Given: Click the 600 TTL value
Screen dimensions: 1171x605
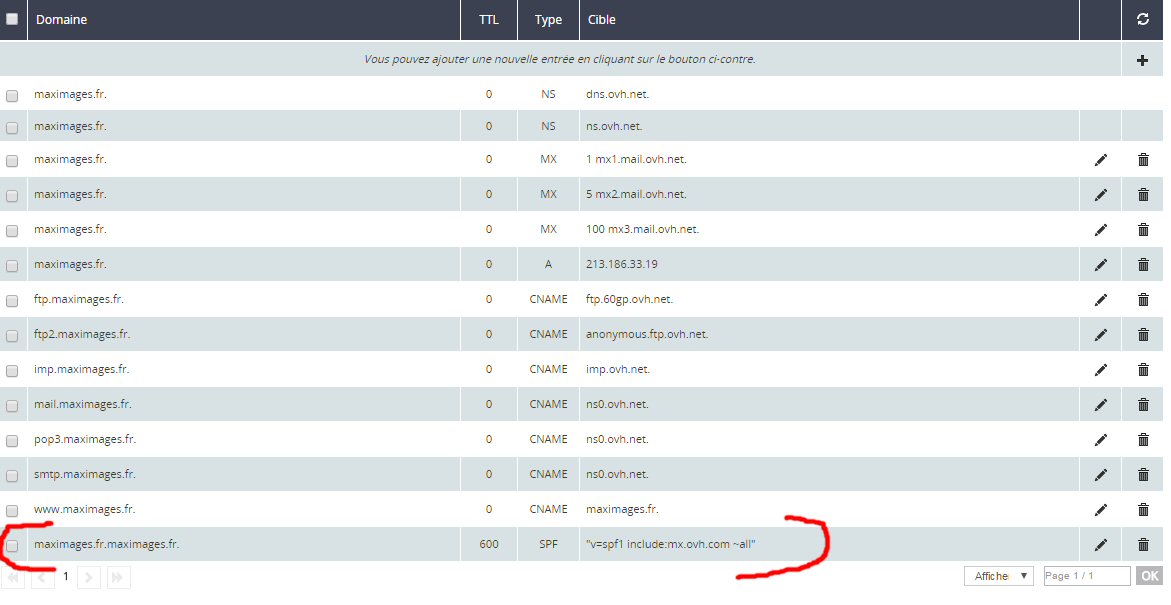Looking at the screenshot, I should point(489,544).
